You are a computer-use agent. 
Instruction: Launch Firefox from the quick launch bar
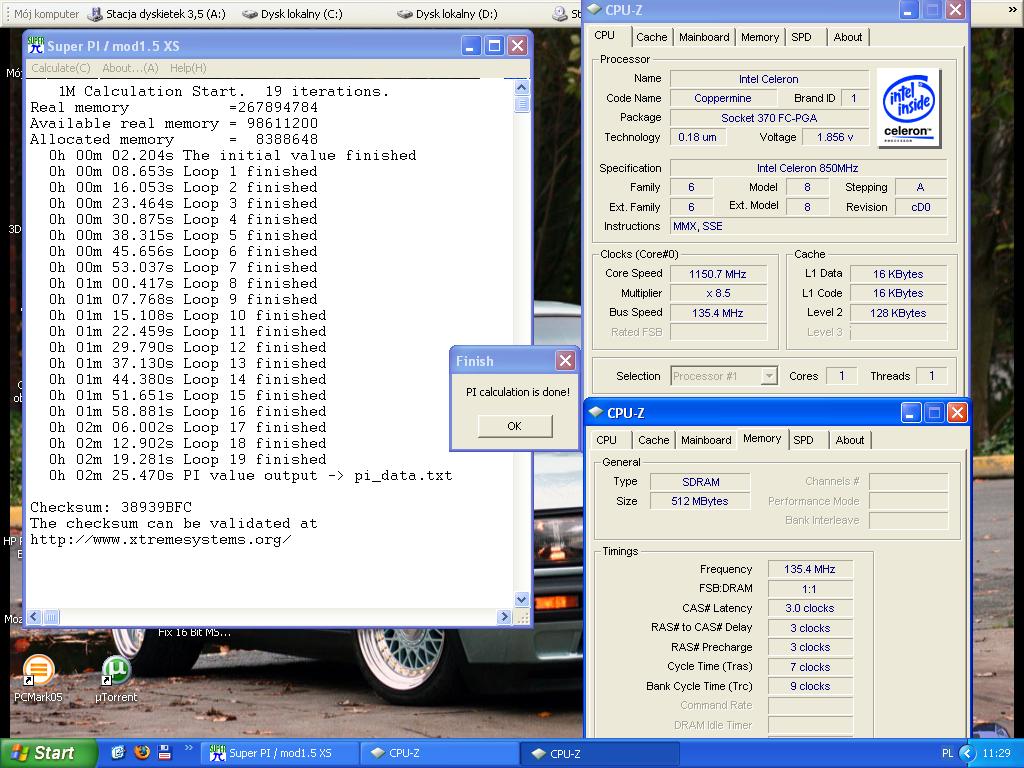(141, 752)
